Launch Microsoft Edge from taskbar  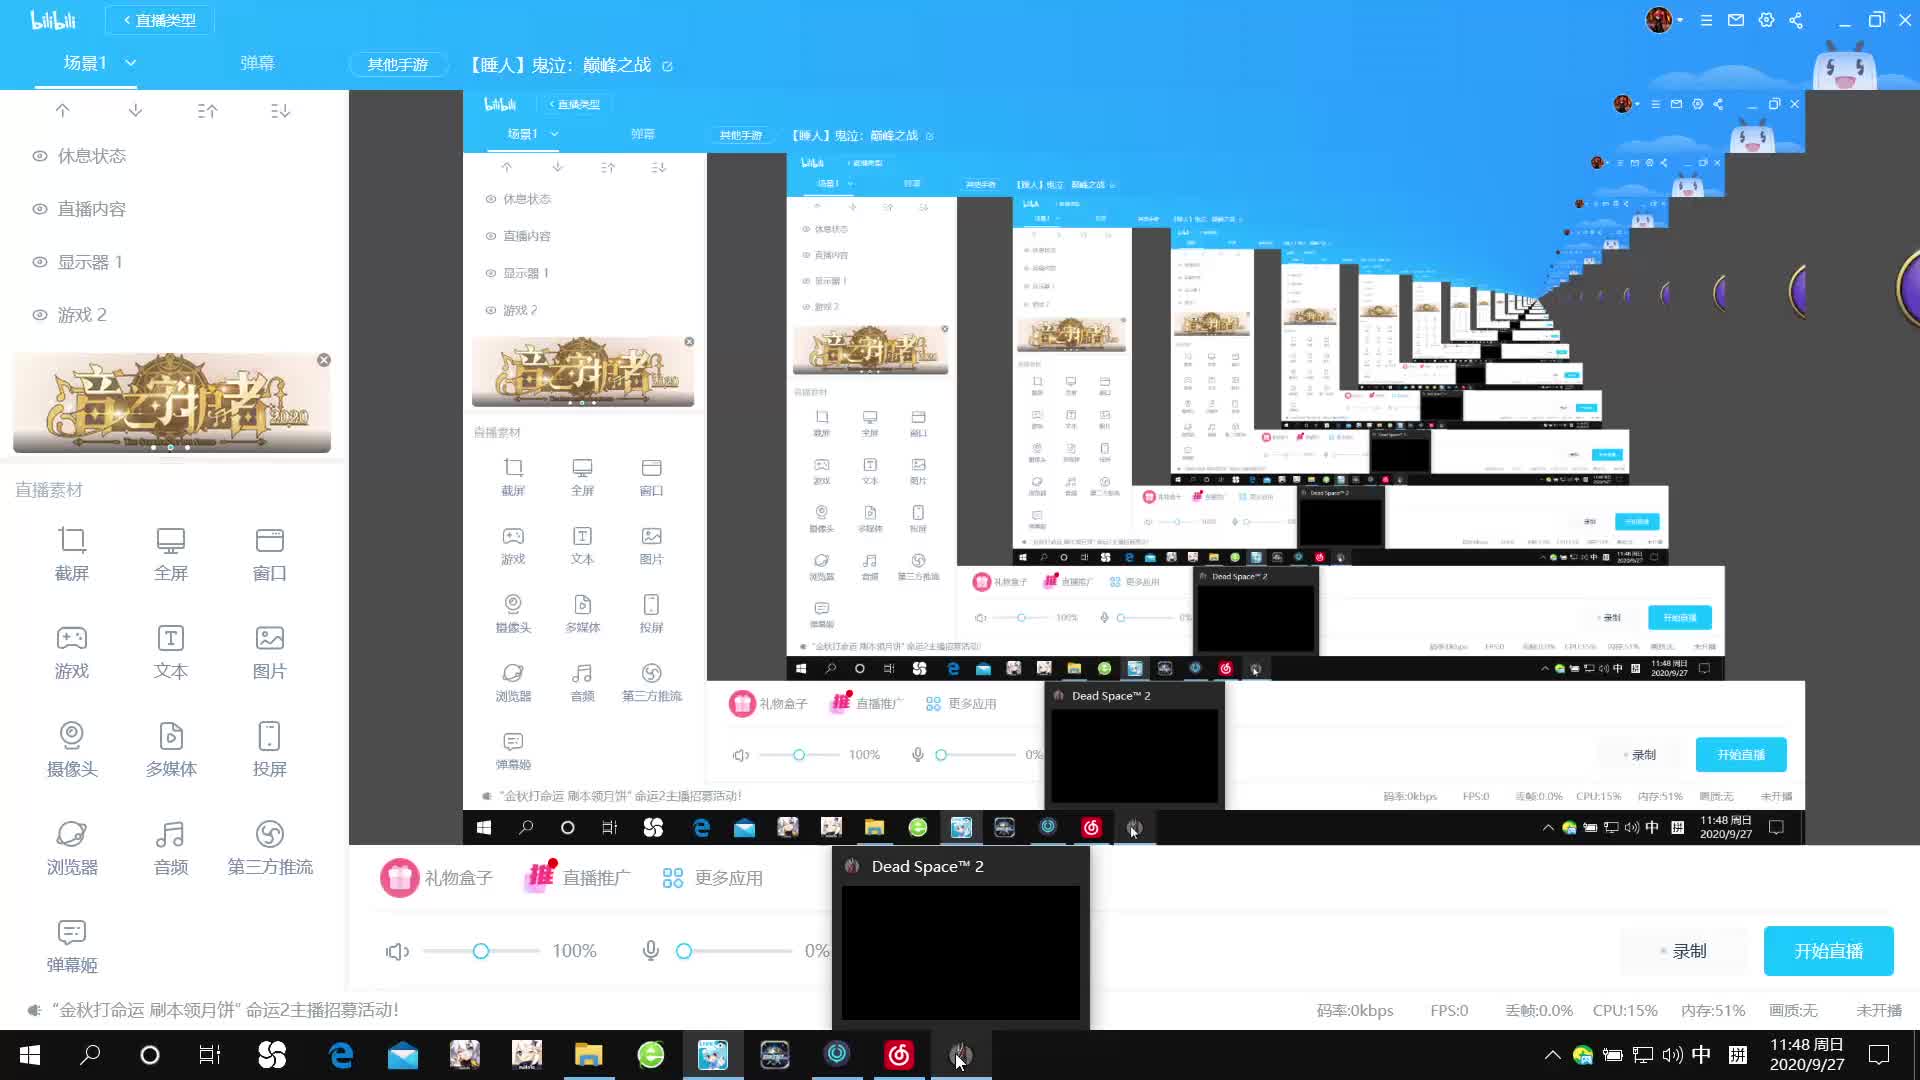[x=341, y=1055]
